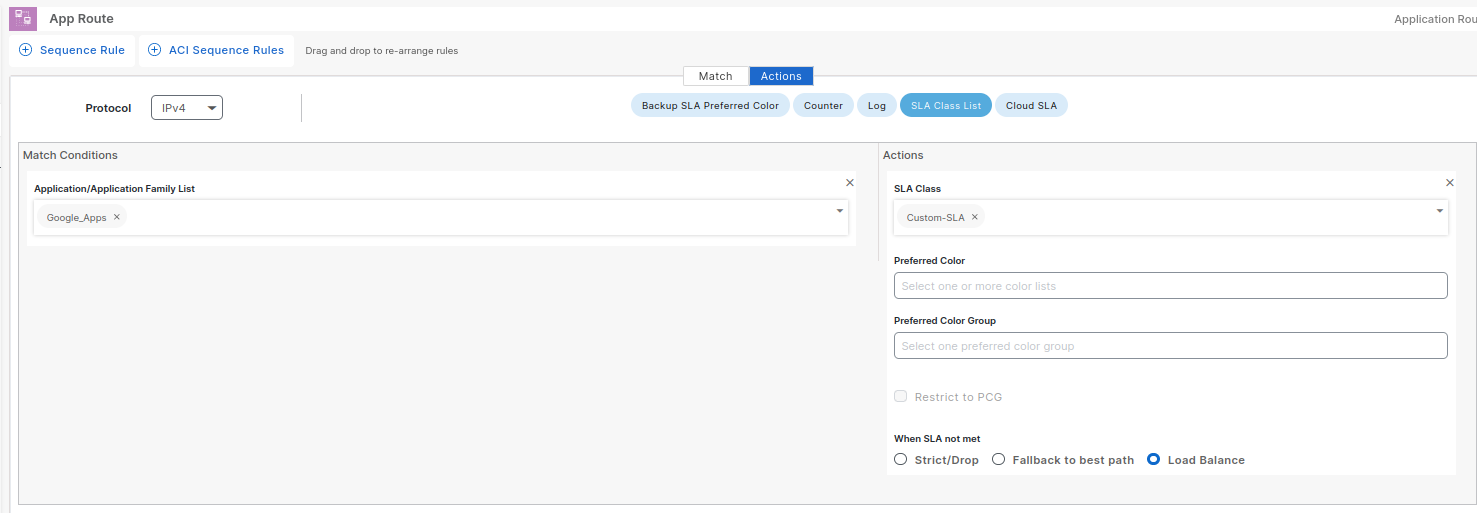The height and width of the screenshot is (513, 1477).
Task: Click the Backup SLA Preferred Color button
Action: point(710,106)
